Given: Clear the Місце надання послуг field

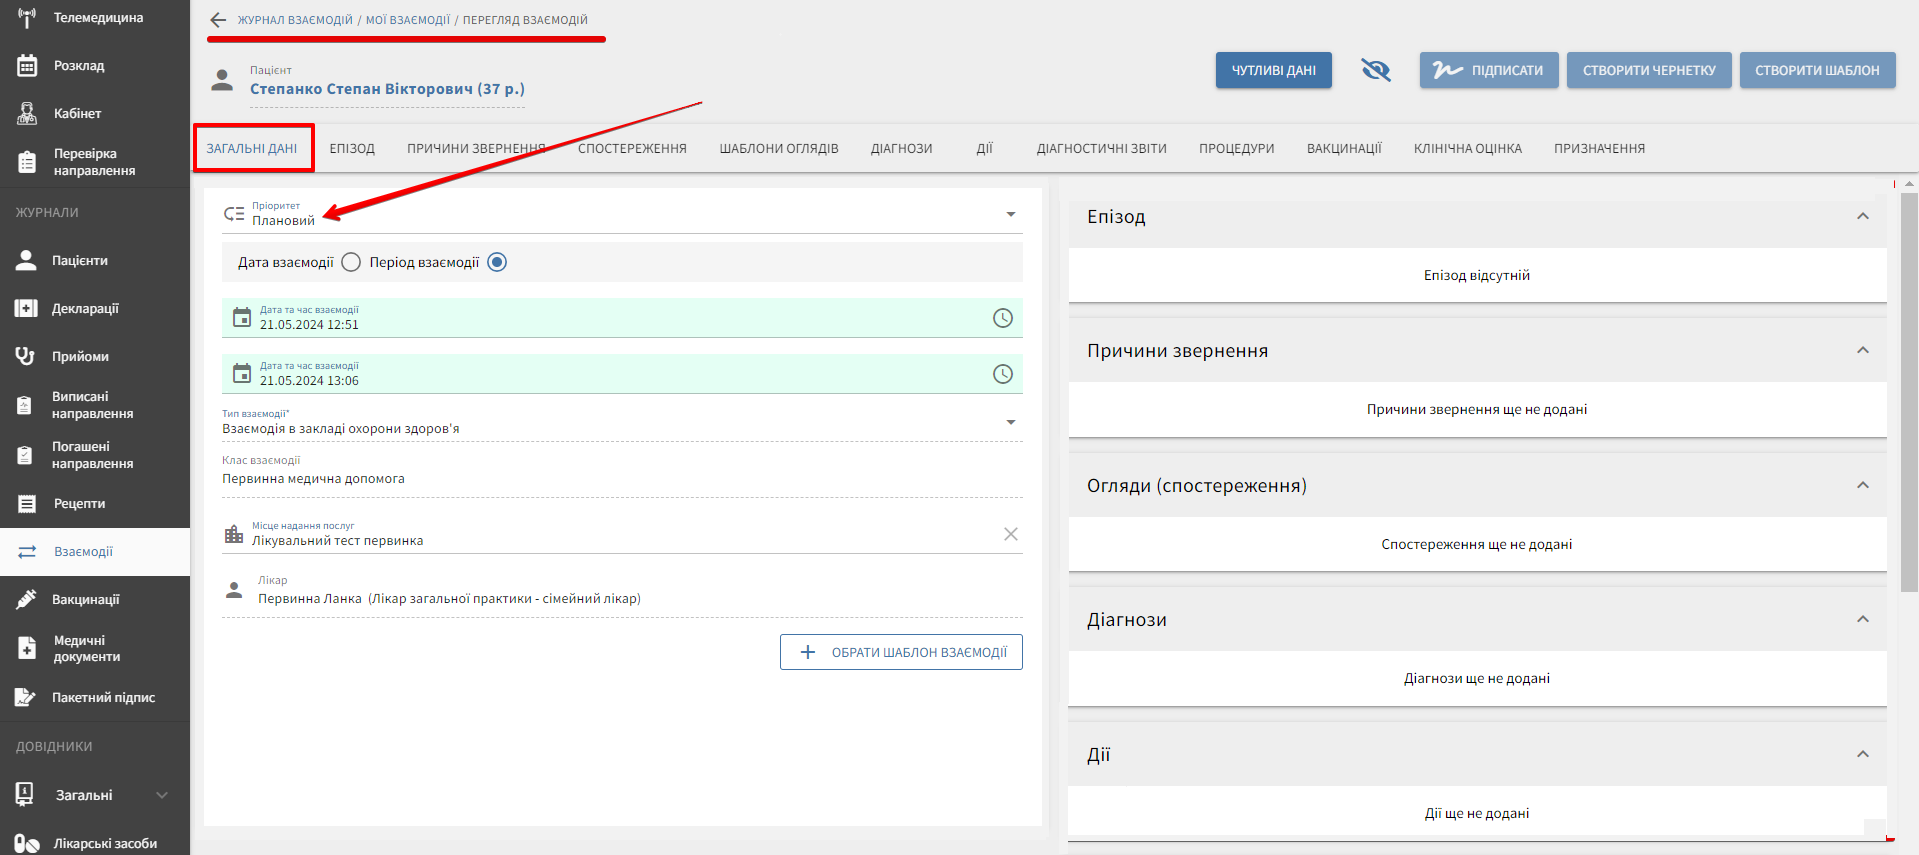Looking at the screenshot, I should [1010, 534].
